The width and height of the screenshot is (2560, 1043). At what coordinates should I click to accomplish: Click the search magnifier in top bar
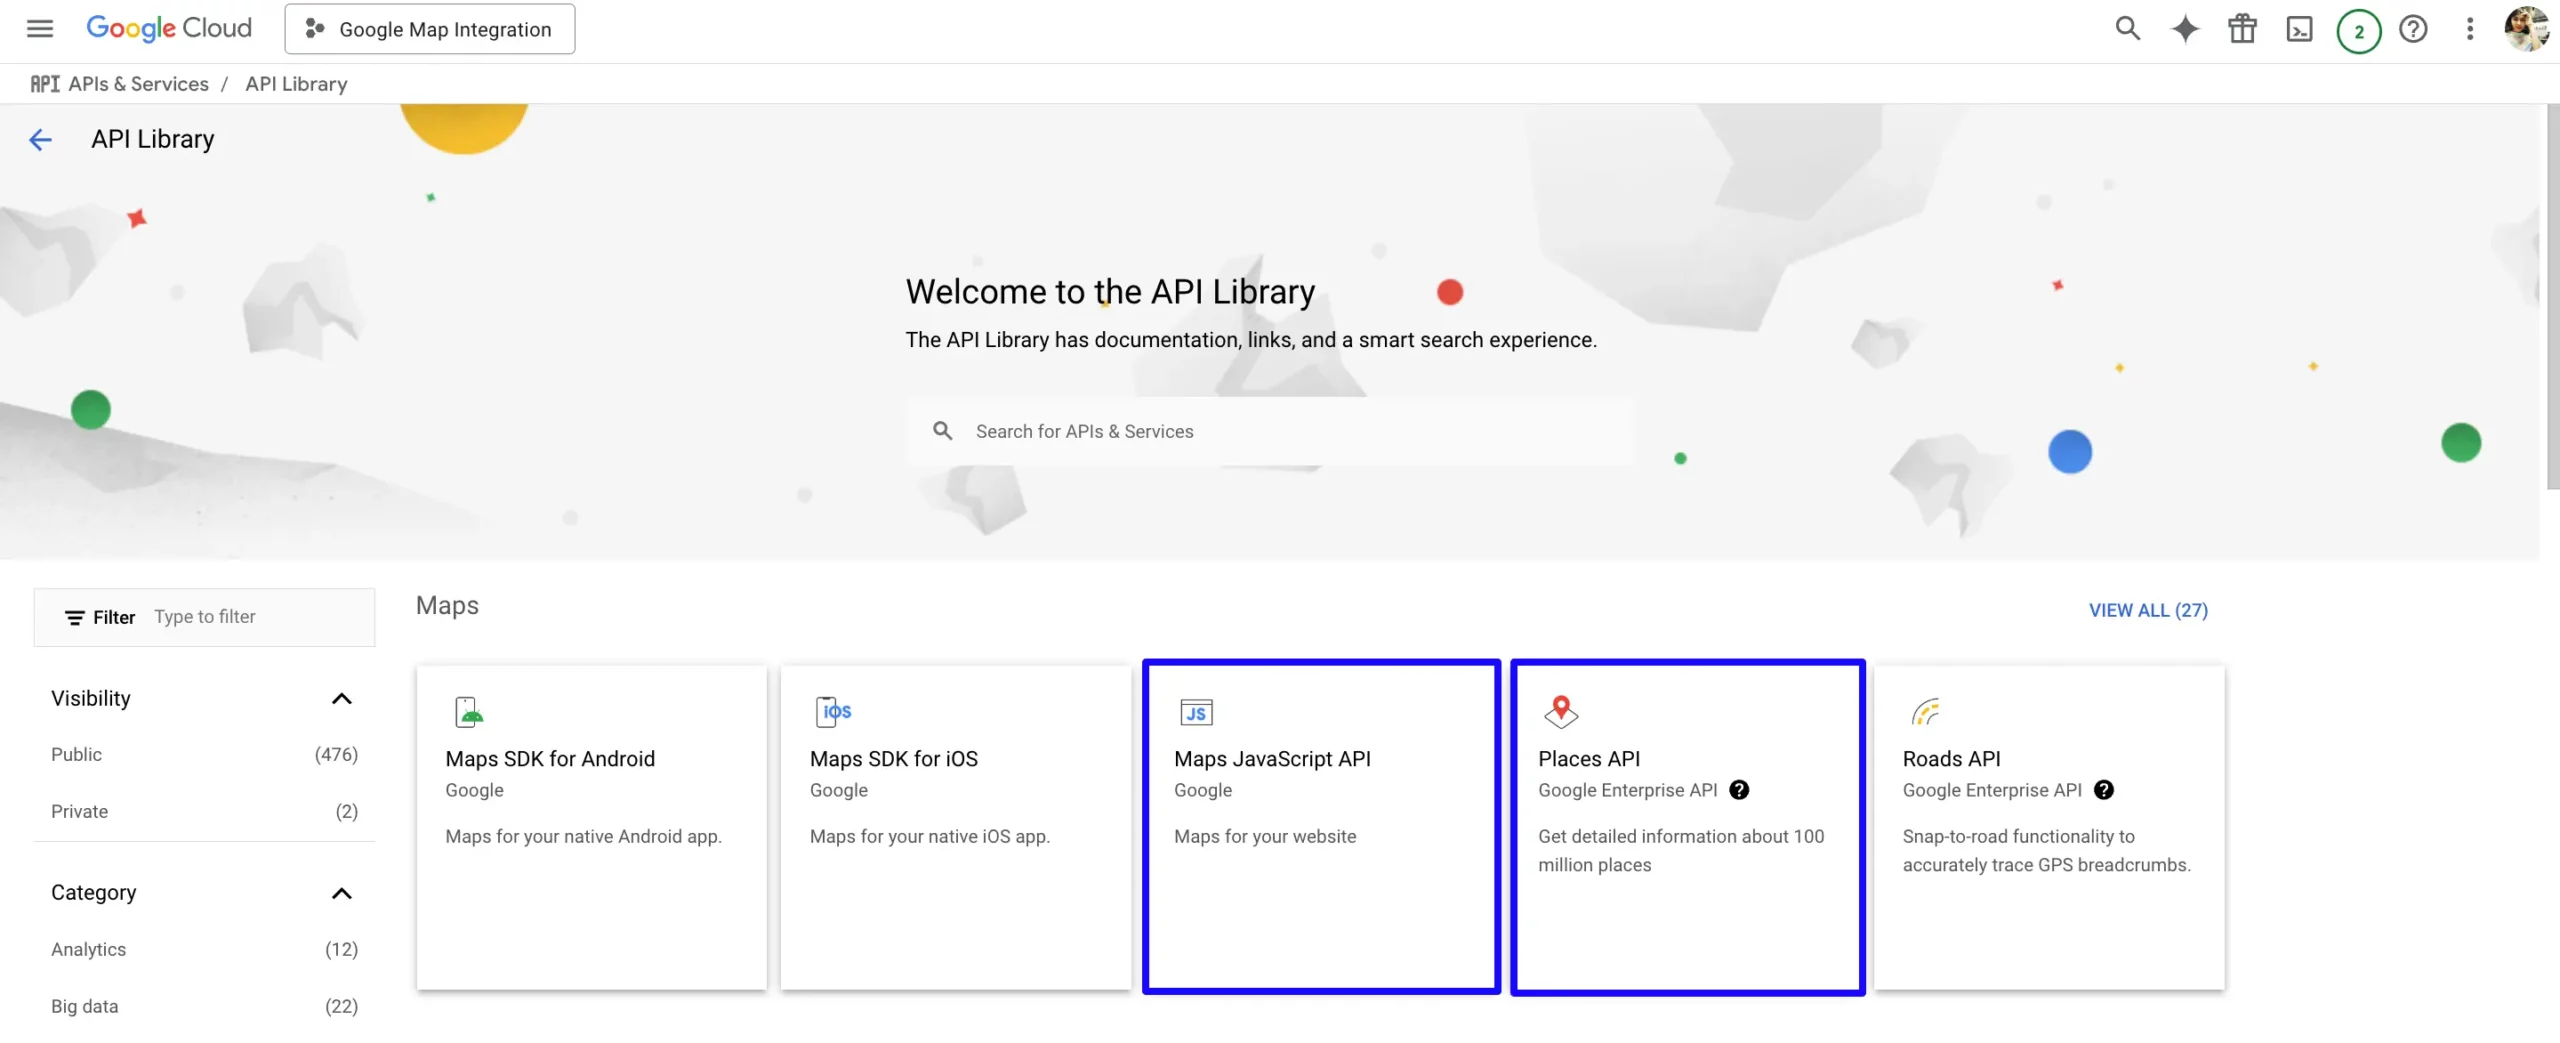pos(2127,29)
